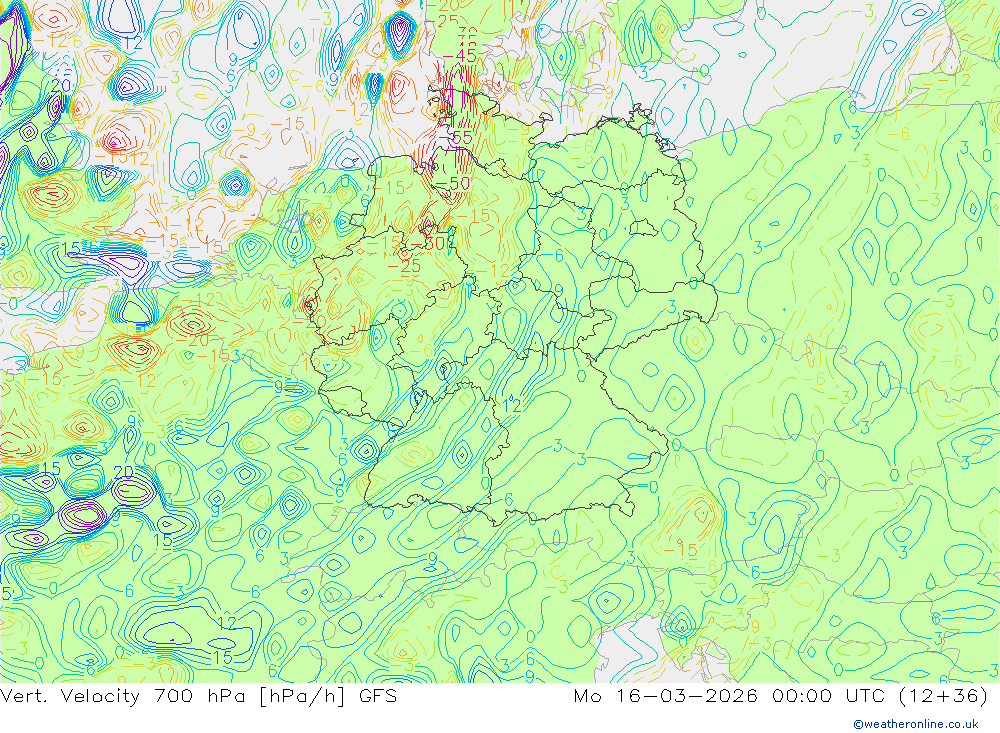Select the 'Vert. Velocity 700 hPa [hPa/h] GFS' caption
The image size is (1000, 733).
(198, 696)
